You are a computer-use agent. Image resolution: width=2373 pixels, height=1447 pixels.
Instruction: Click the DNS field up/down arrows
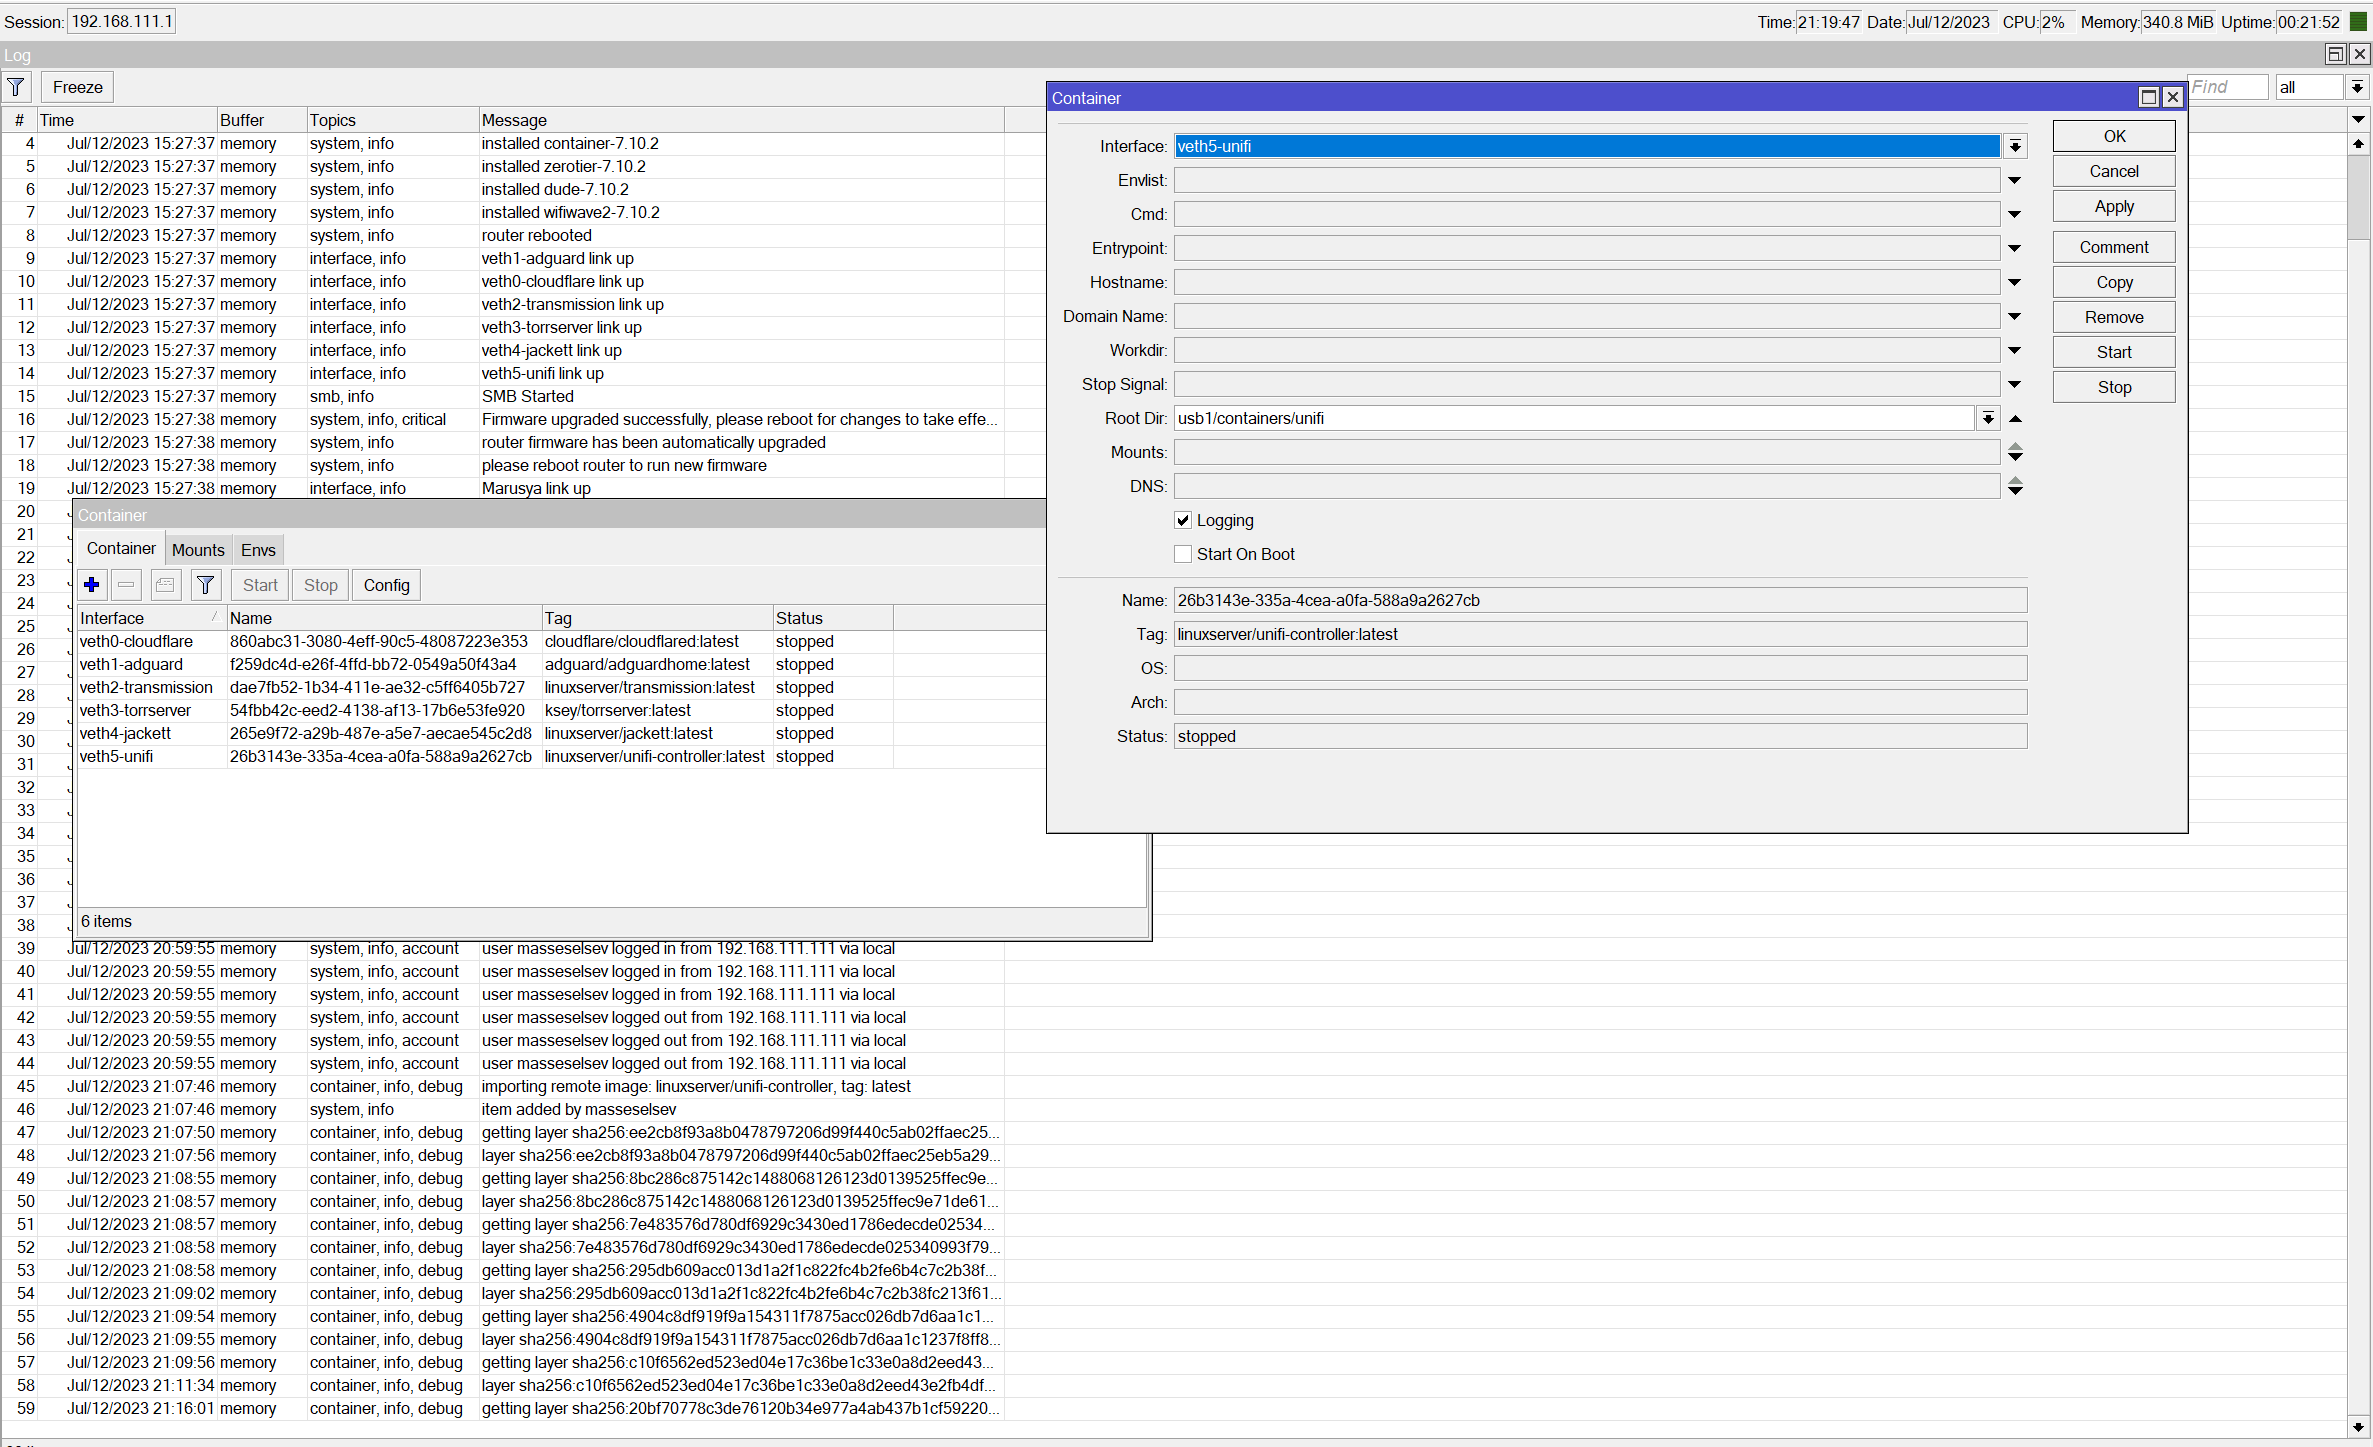(x=2015, y=487)
